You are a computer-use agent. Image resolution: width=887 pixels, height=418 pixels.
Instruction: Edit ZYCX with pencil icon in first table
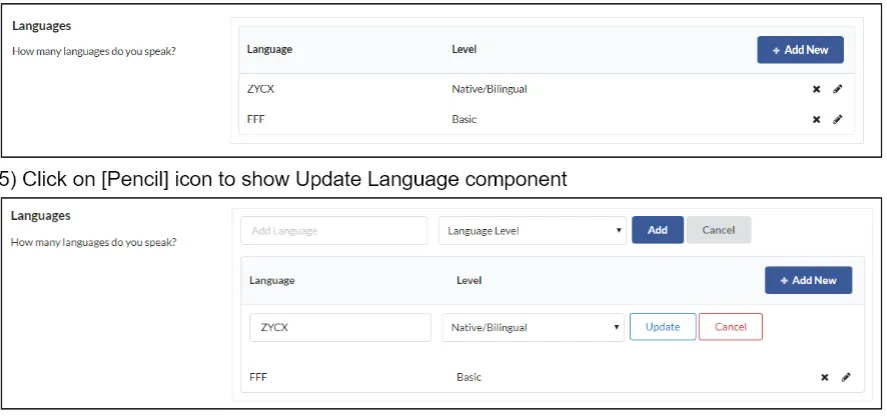click(837, 89)
